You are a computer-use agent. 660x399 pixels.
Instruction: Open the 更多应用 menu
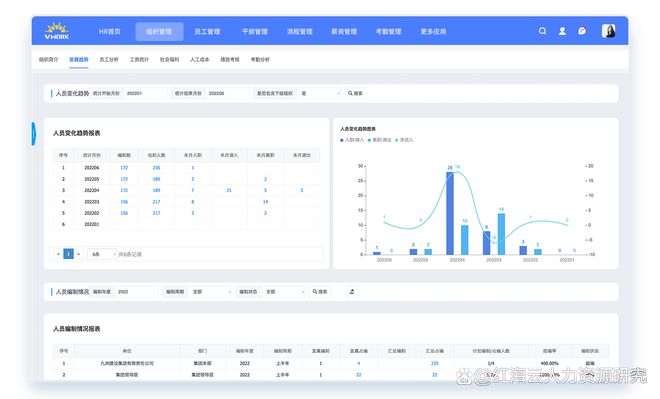click(x=433, y=32)
